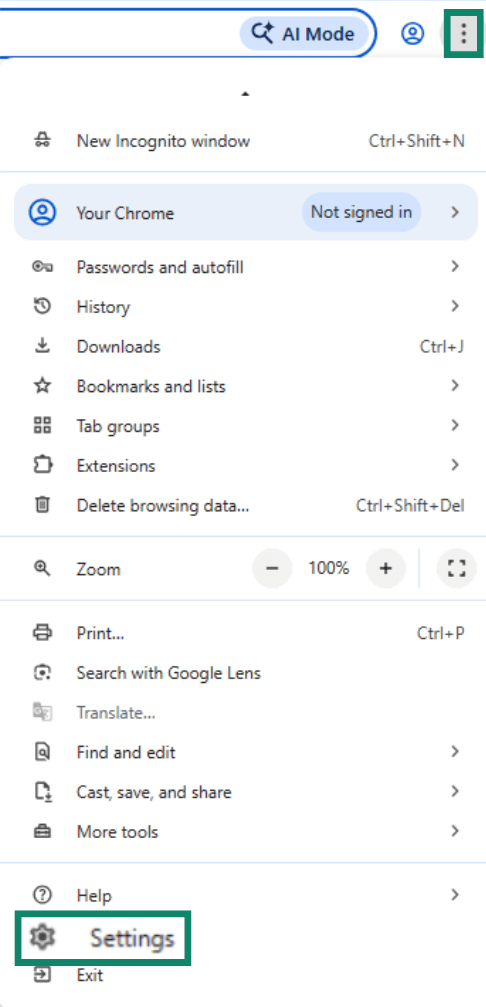
Task: Activate the AI Mode button
Action: [x=304, y=33]
